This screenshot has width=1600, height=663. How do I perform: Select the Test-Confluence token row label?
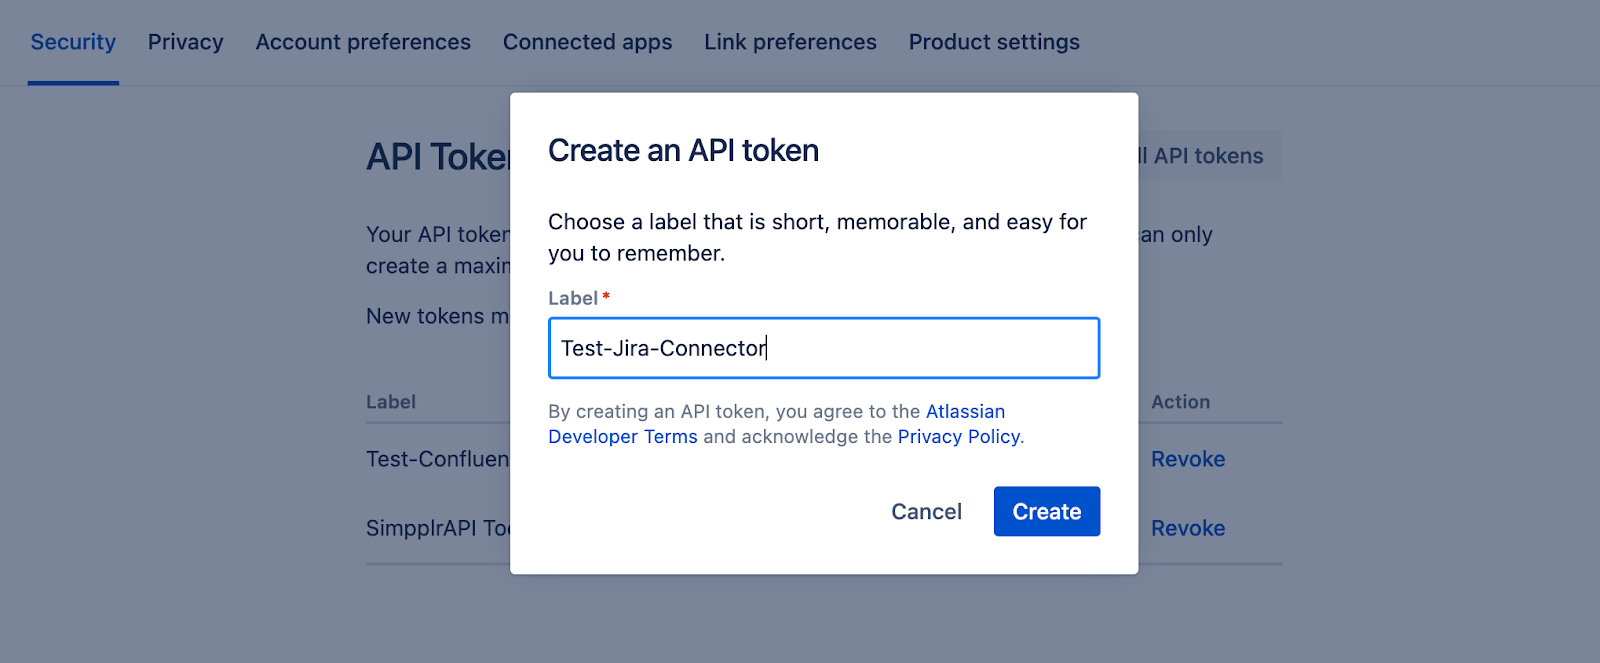click(x=438, y=459)
